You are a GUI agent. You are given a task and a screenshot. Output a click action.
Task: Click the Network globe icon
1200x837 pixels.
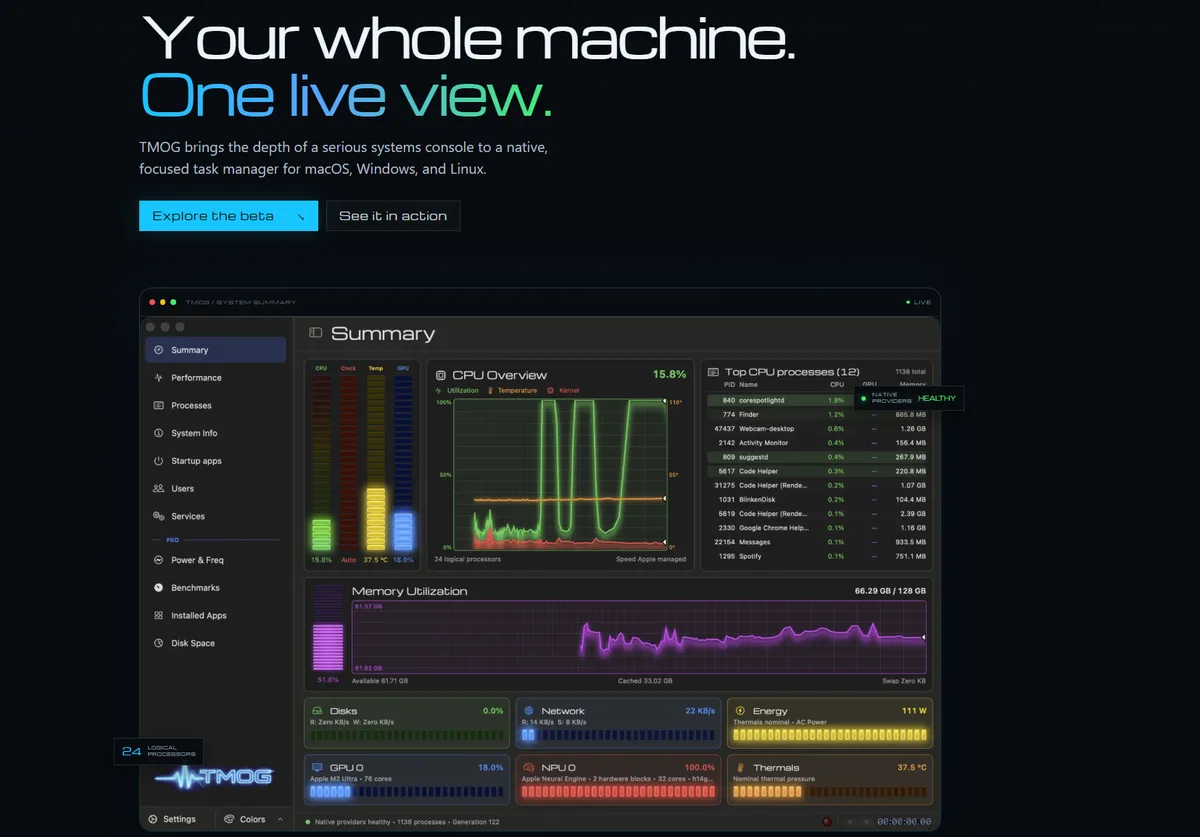click(x=529, y=711)
